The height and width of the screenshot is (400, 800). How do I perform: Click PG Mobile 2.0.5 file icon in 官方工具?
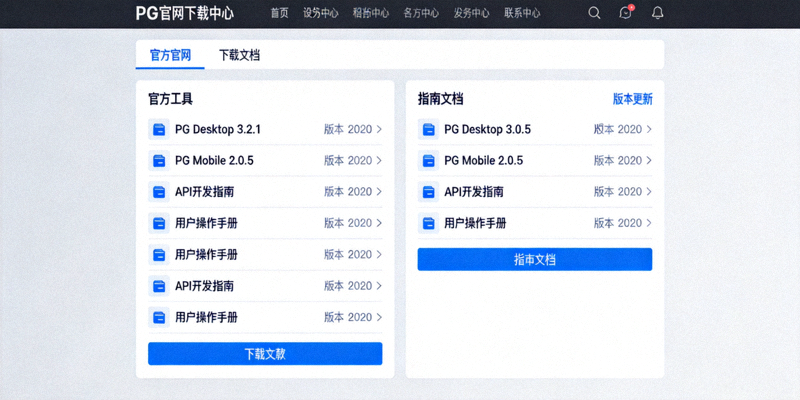point(159,161)
